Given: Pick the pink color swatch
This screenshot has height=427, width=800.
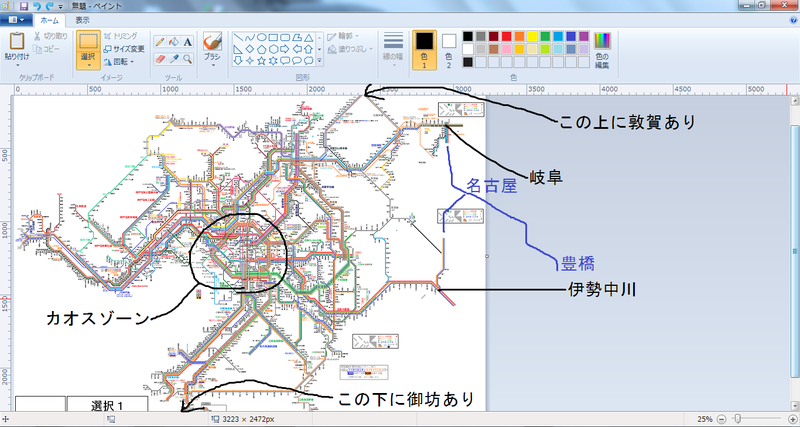Looking at the screenshot, I should [507, 49].
